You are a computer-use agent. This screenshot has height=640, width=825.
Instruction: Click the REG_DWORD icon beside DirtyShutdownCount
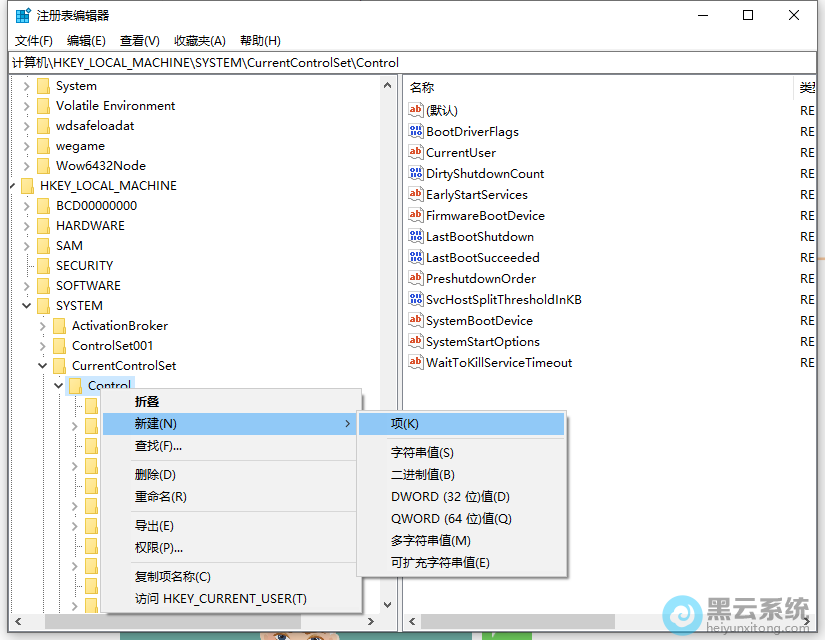click(416, 173)
